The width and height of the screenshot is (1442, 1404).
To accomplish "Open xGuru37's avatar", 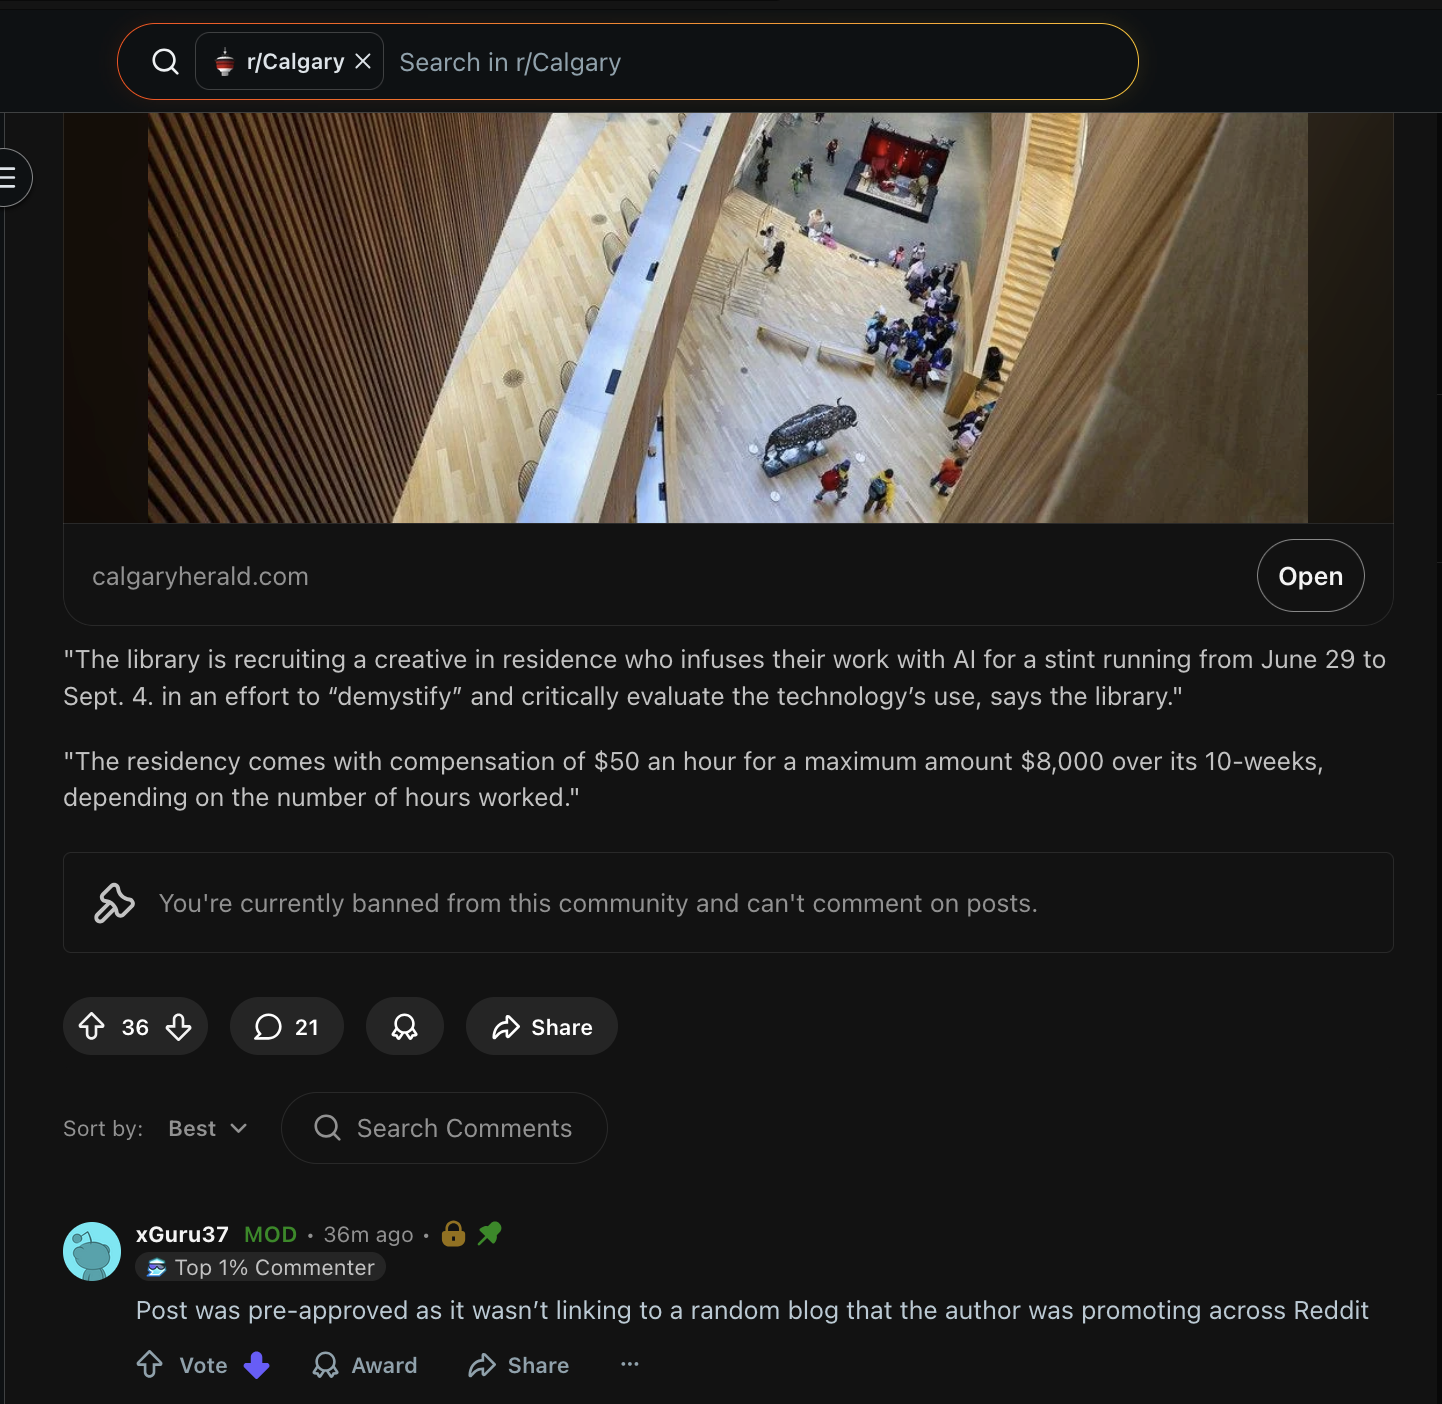I will click(x=92, y=1251).
